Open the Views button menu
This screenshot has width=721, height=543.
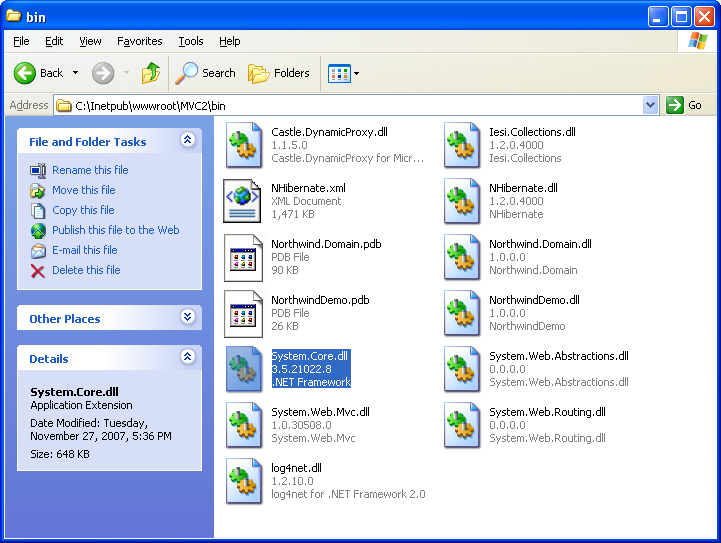[343, 73]
